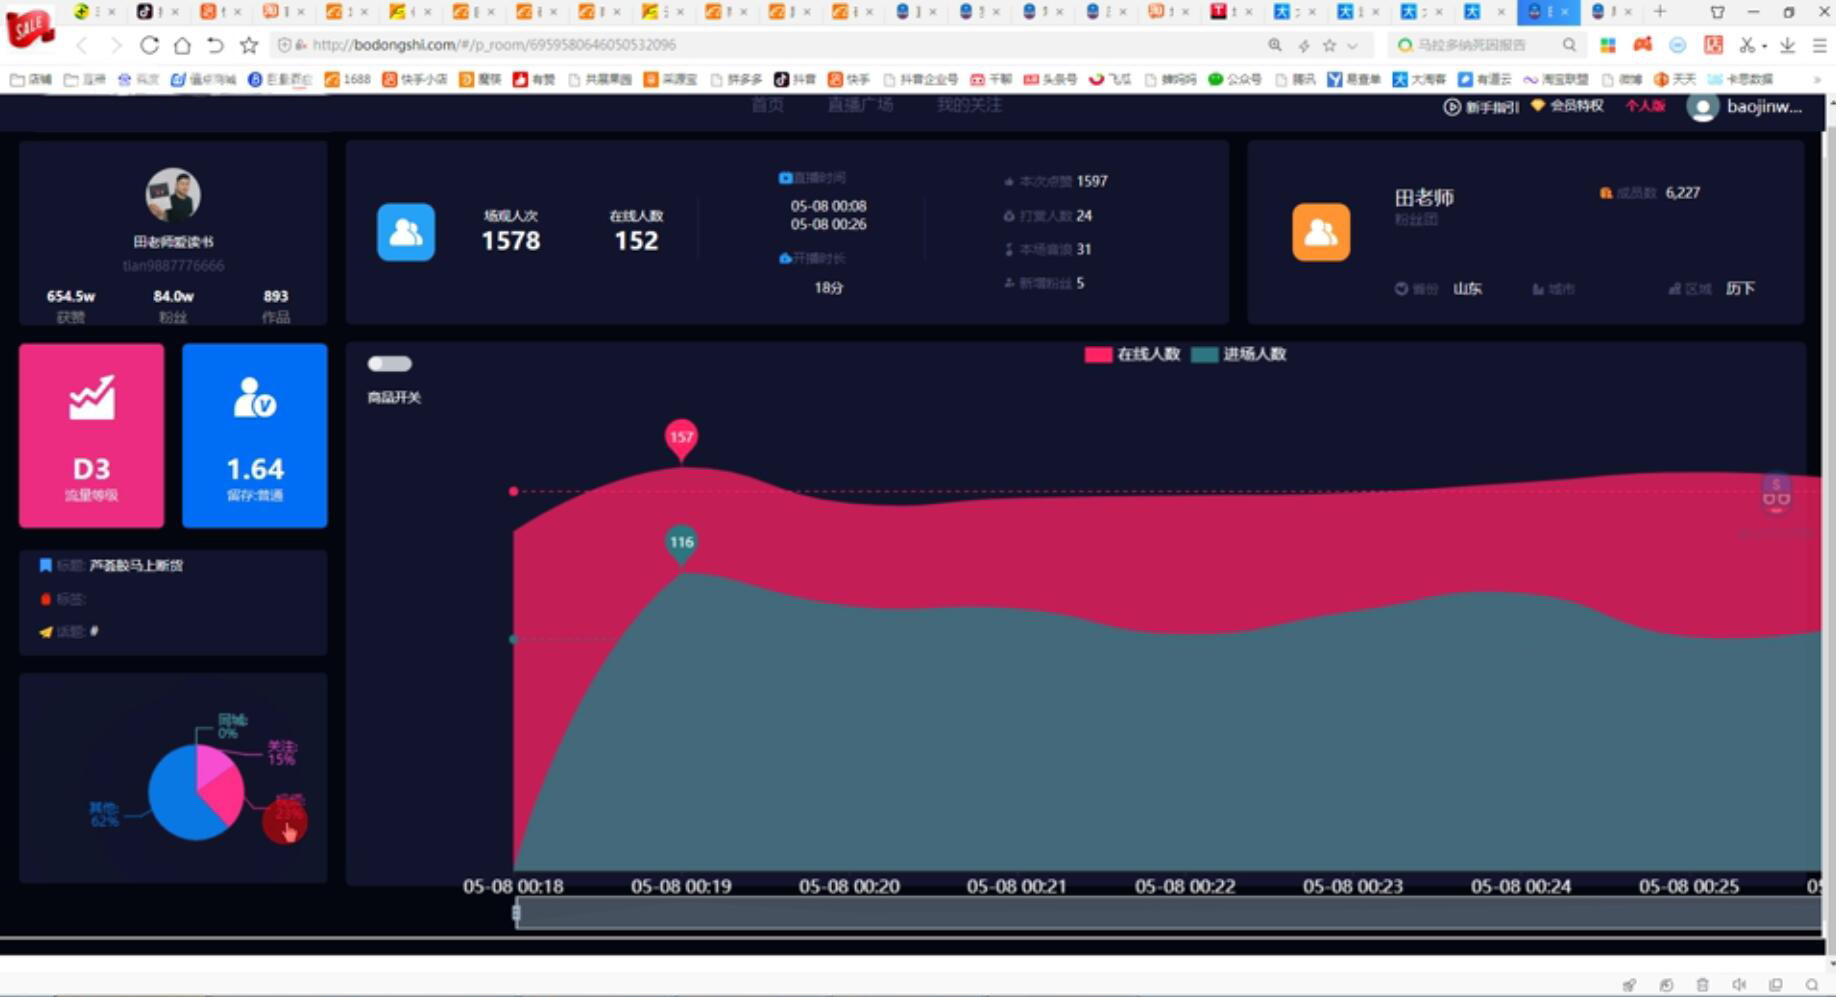
Task: Toggle the 在线人数 legend series
Action: coord(1132,354)
